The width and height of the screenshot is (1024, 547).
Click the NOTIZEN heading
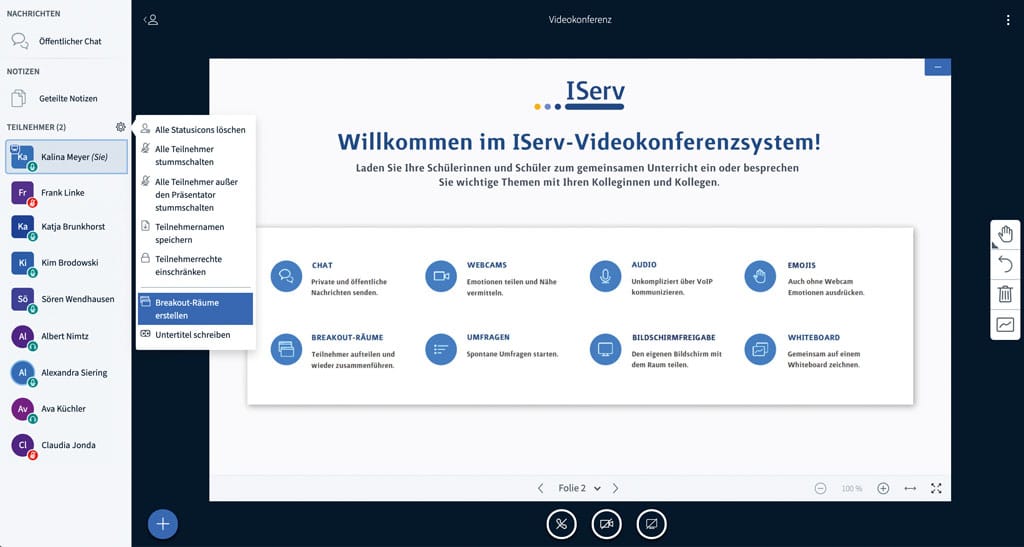pos(23,72)
